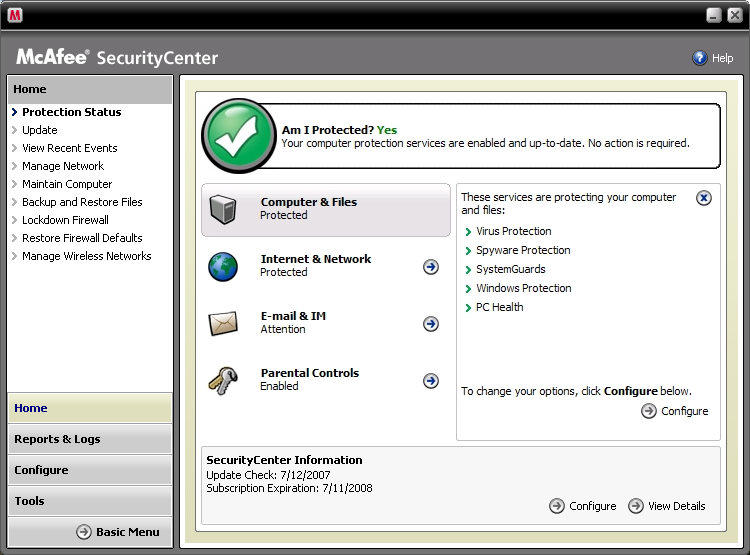The height and width of the screenshot is (555, 750).
Task: Open Update from the Home task list
Action: tap(40, 130)
